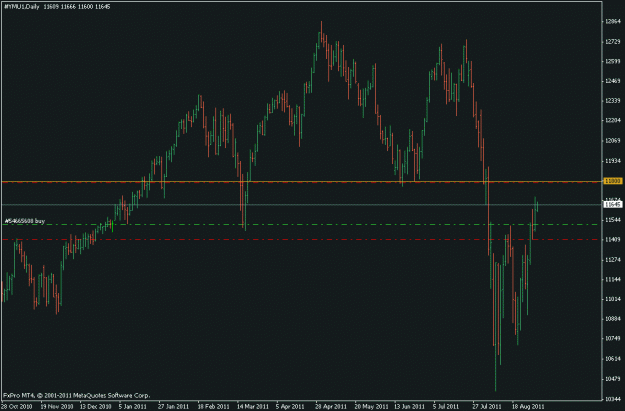The image size is (625, 411).
Task: Click the 5 Apr 2011 date label
Action: (290, 407)
